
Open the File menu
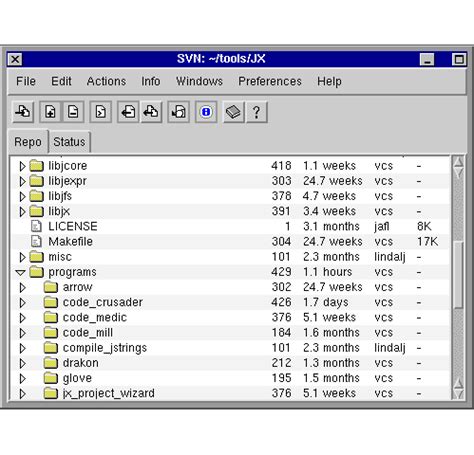[x=26, y=81]
